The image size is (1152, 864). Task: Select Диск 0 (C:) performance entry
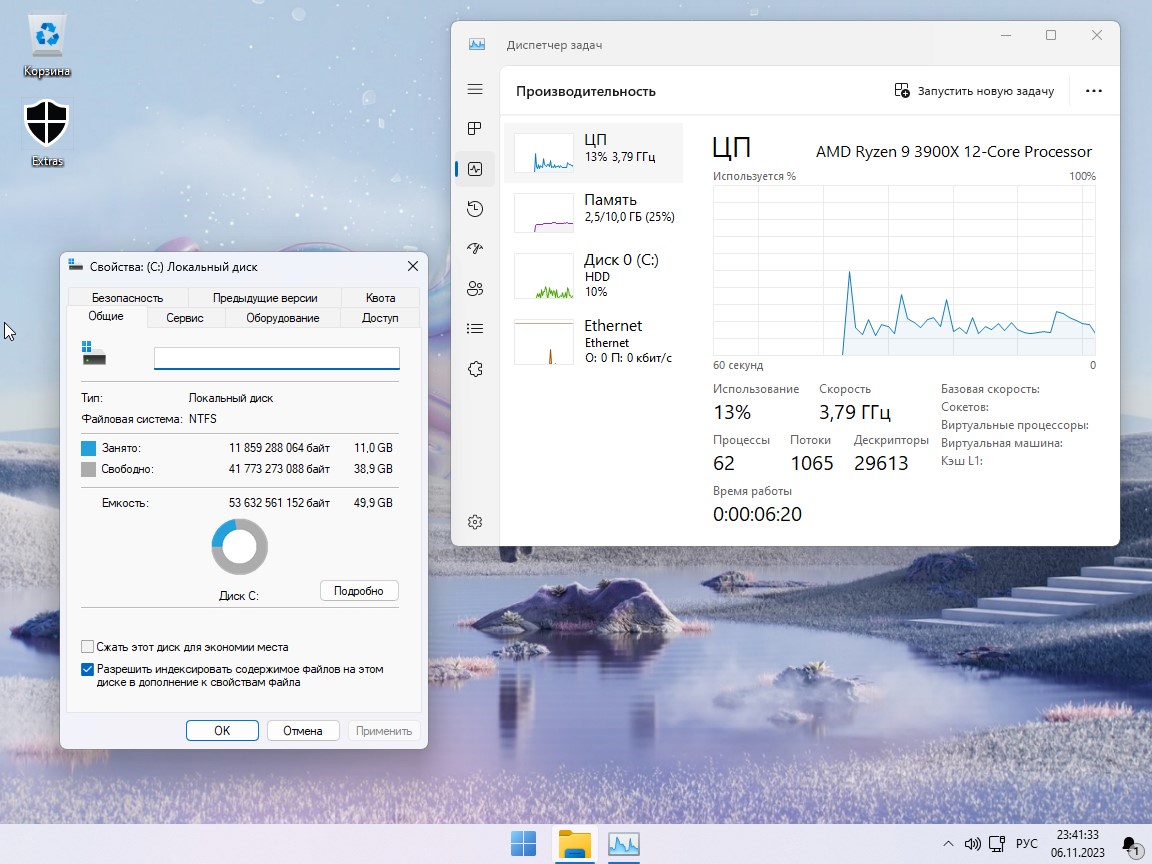point(594,276)
